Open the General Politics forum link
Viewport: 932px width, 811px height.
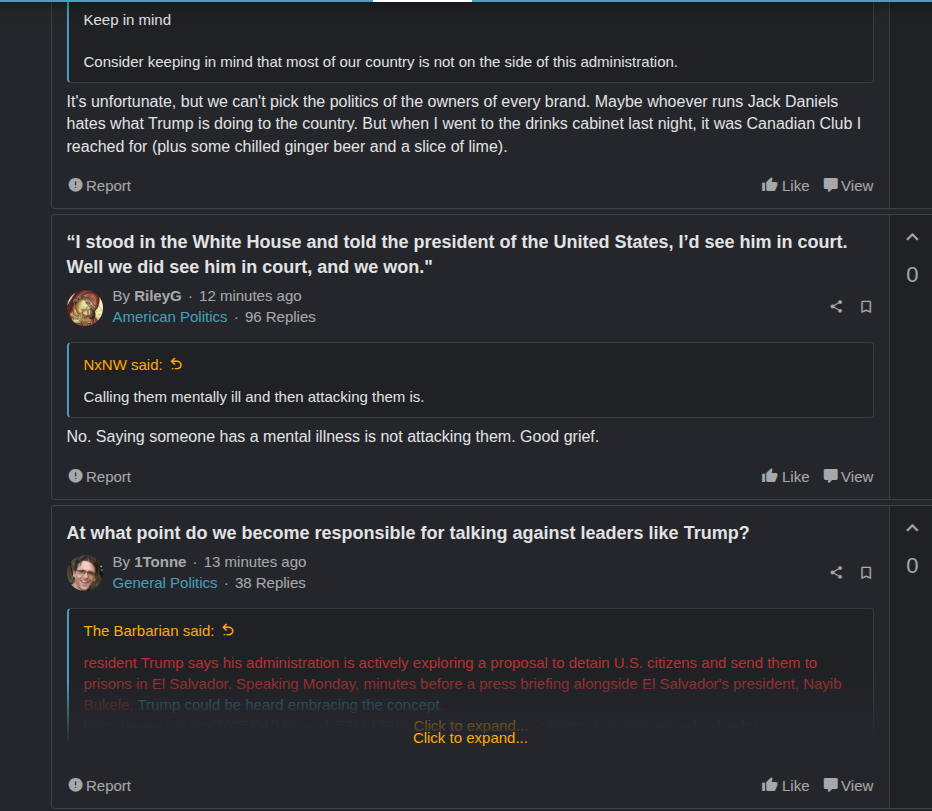165,583
